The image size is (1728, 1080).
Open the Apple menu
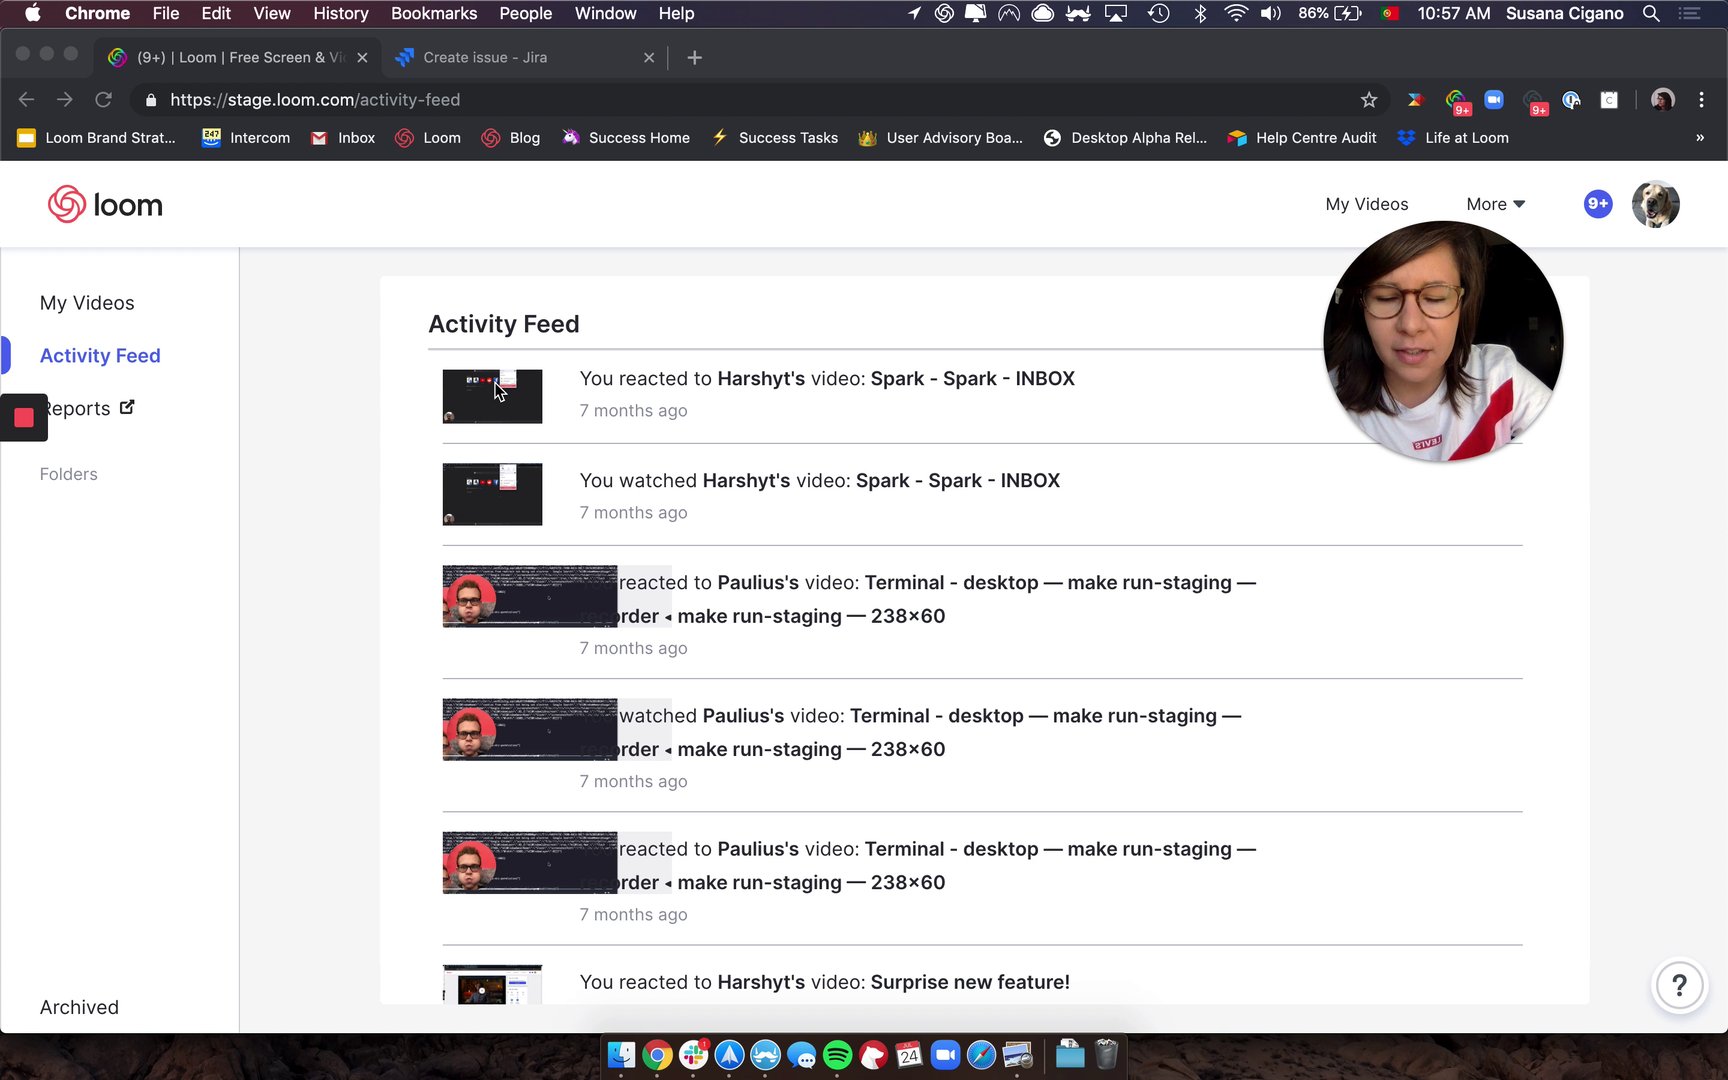coord(32,13)
